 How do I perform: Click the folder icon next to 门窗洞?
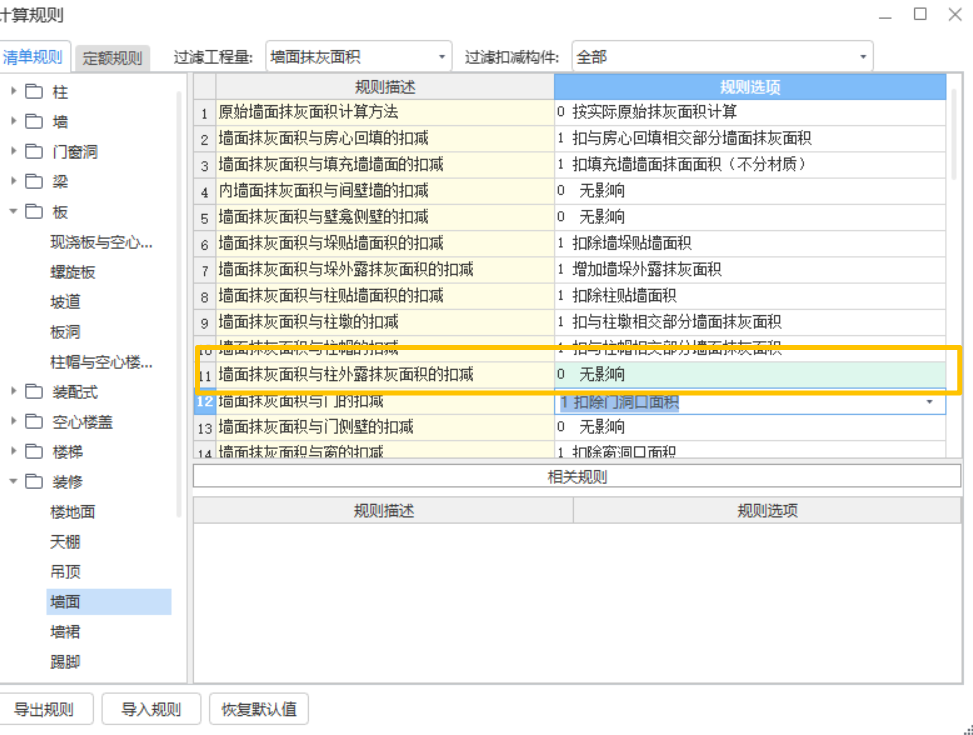coord(34,151)
